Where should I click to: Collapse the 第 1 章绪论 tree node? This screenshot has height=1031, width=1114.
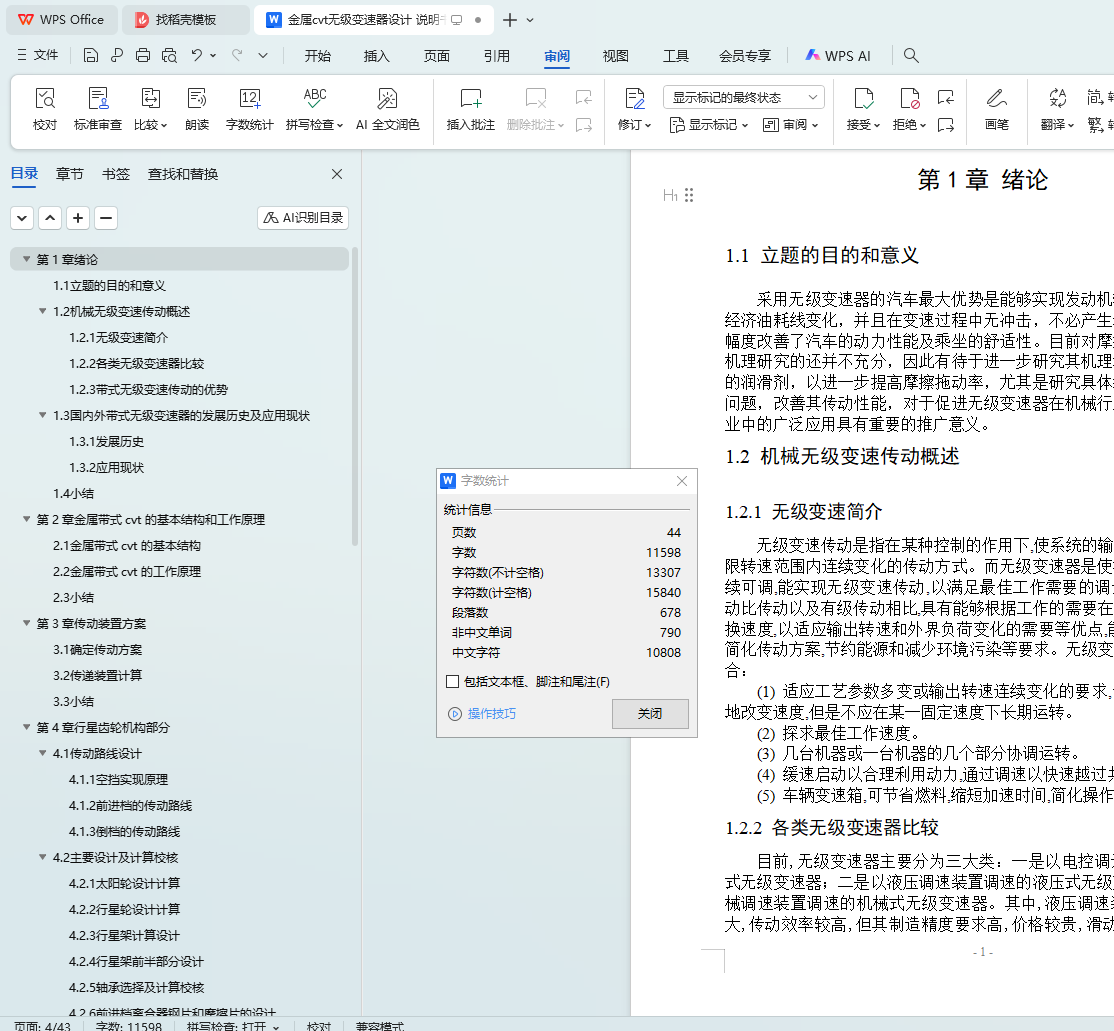[26, 259]
